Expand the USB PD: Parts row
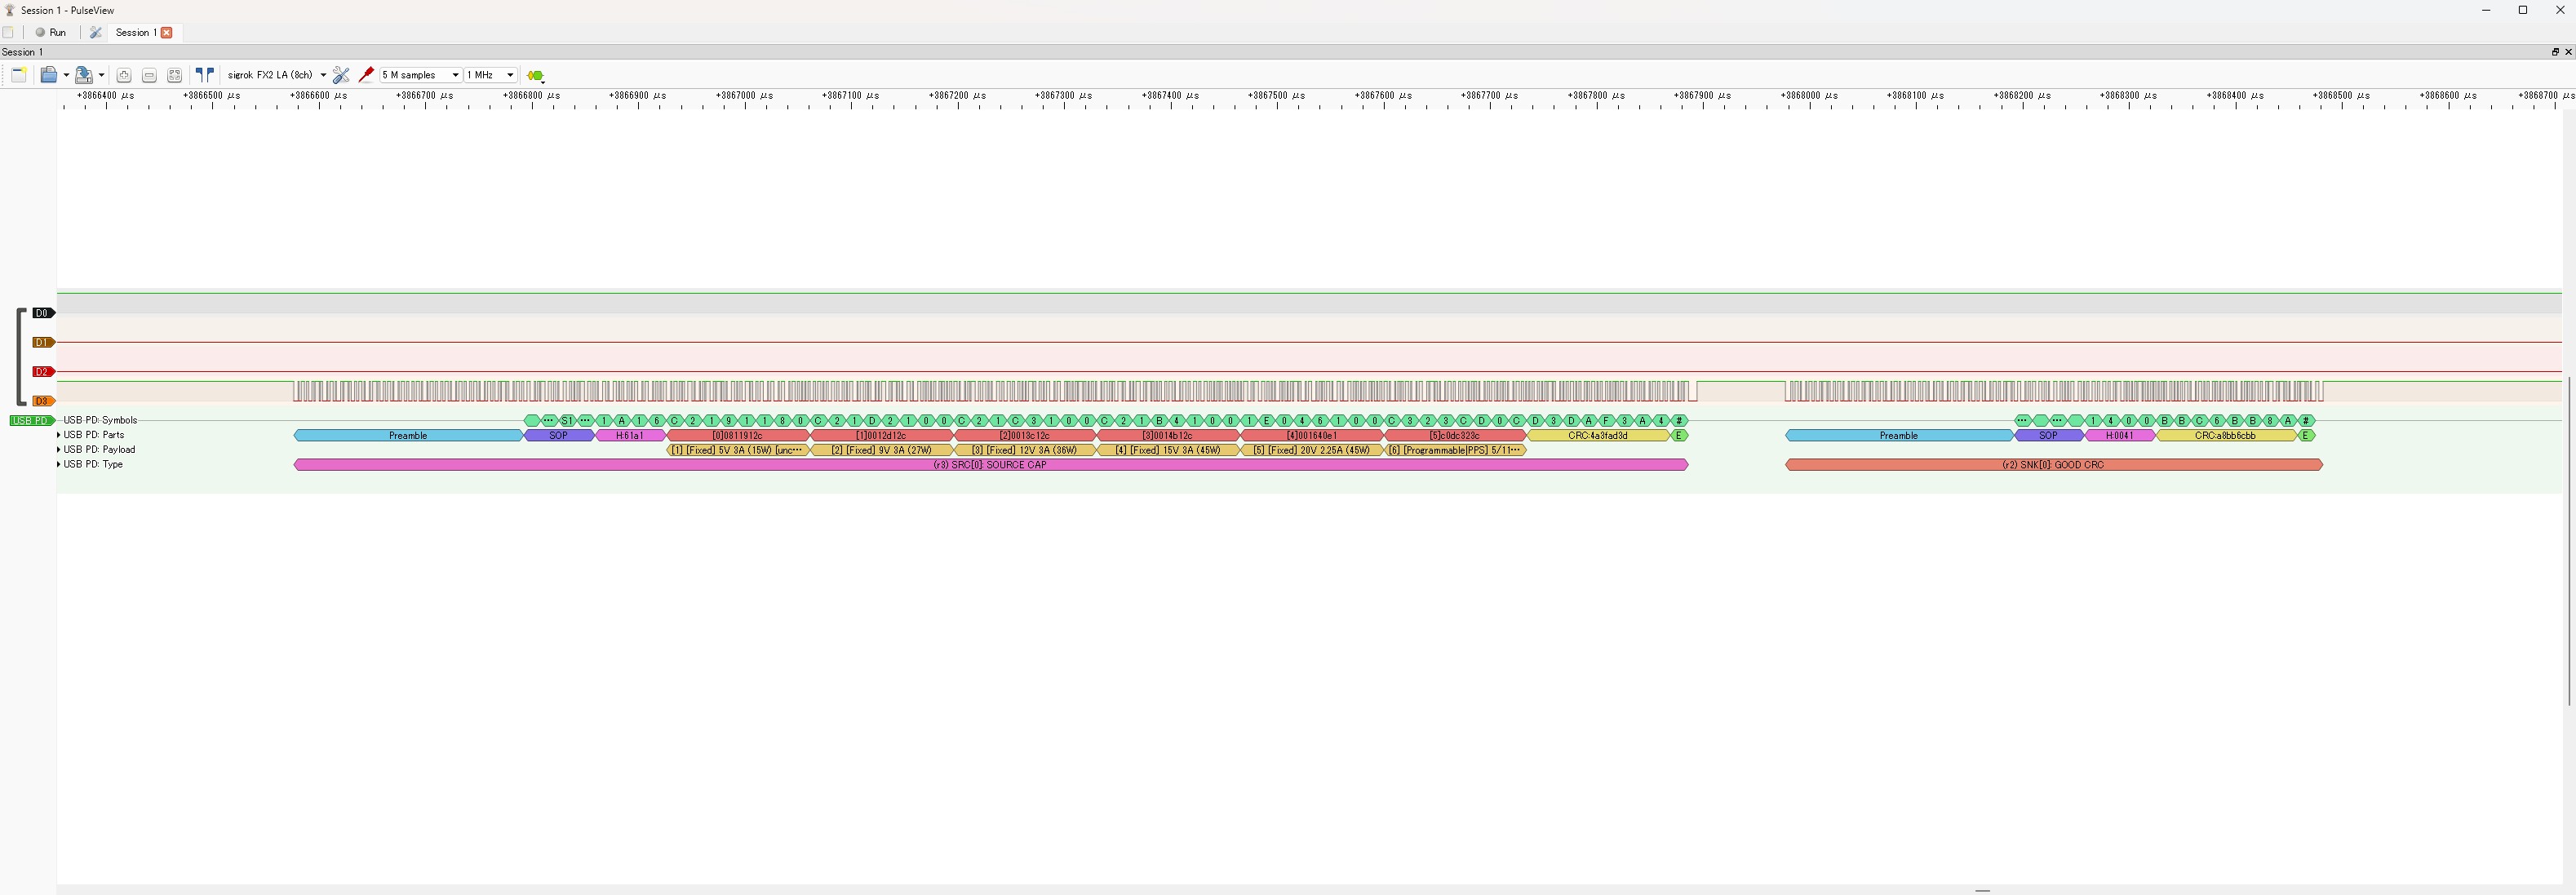Viewport: 2576px width, 895px height. coord(59,435)
